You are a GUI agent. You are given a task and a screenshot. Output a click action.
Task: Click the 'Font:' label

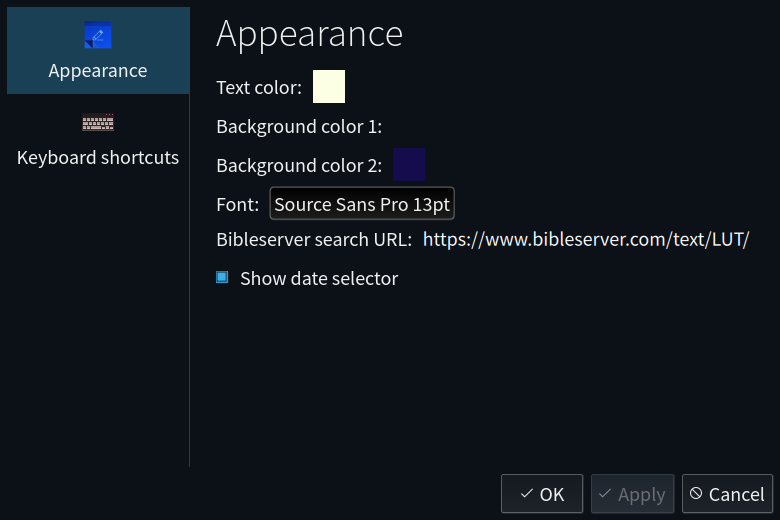(237, 205)
